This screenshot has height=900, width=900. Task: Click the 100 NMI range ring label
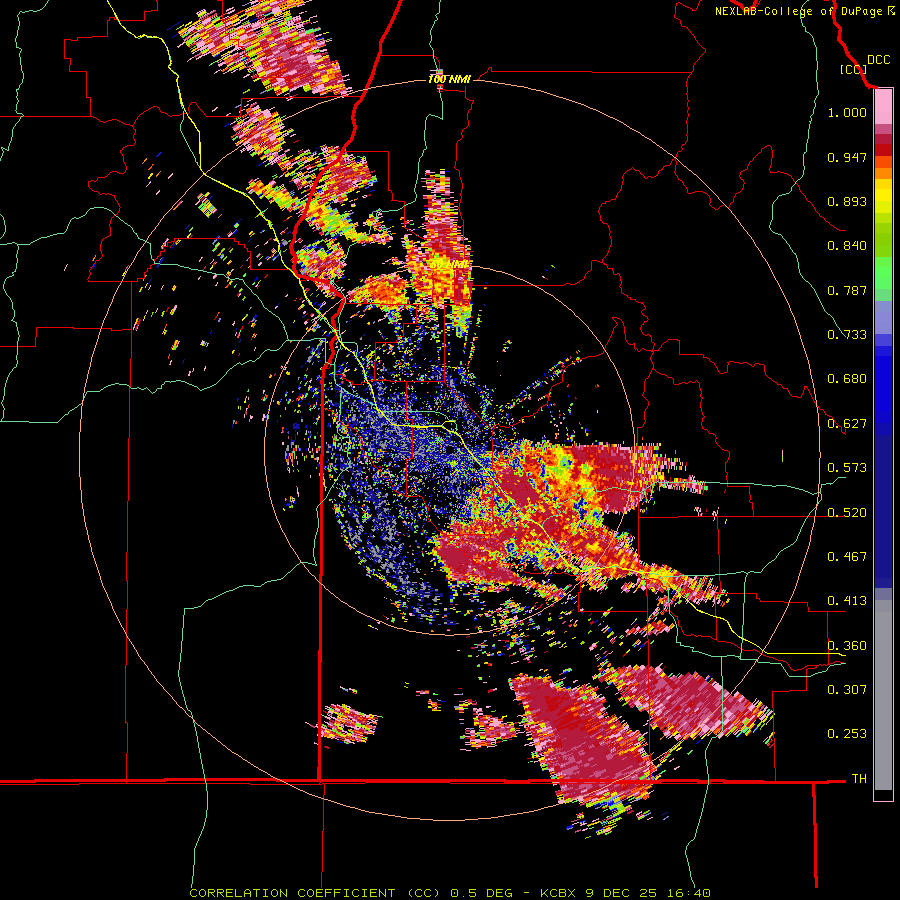pyautogui.click(x=449, y=79)
